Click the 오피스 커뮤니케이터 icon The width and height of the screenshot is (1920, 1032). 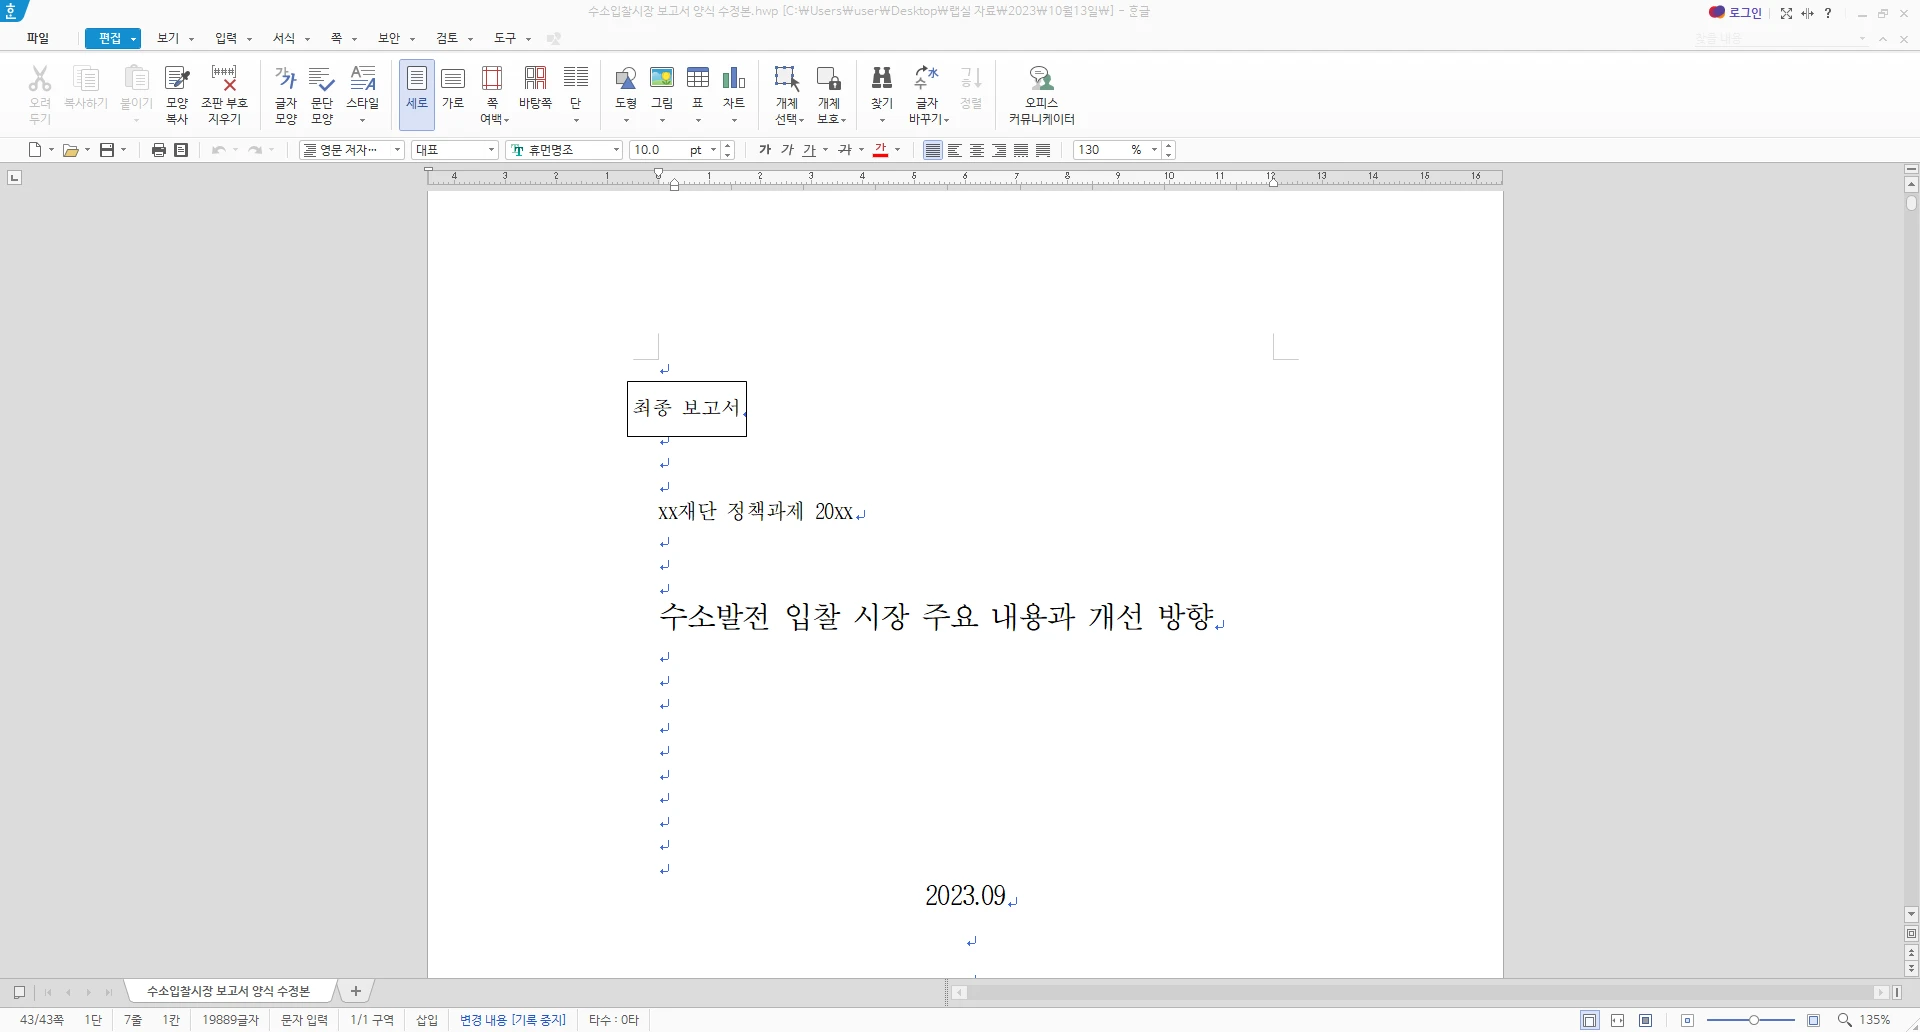click(1040, 90)
